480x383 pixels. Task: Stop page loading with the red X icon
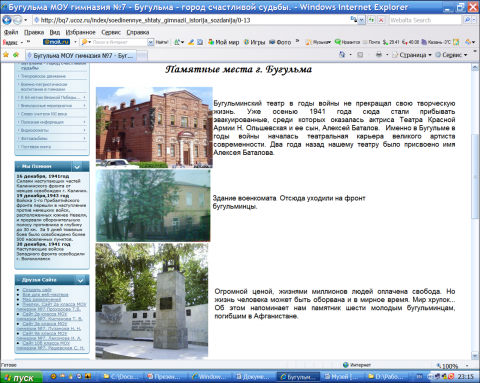point(381,20)
